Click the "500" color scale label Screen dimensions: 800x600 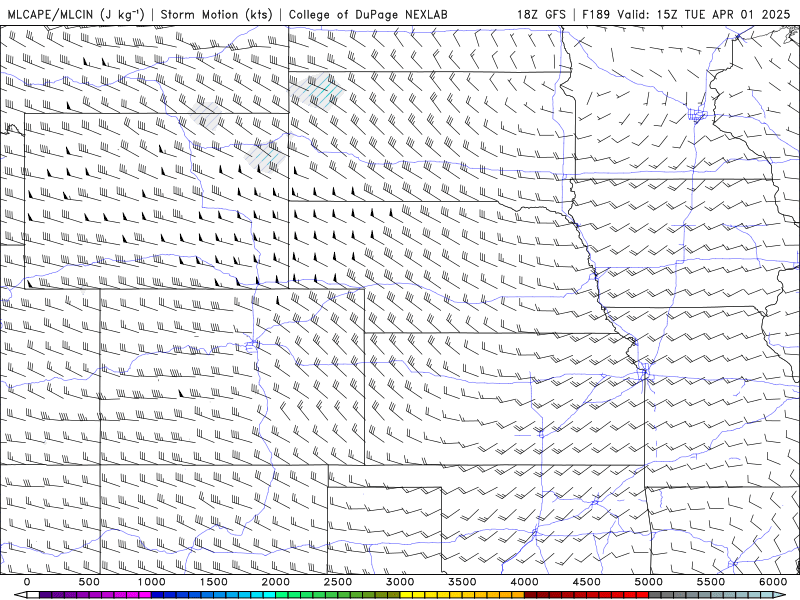[x=89, y=582]
